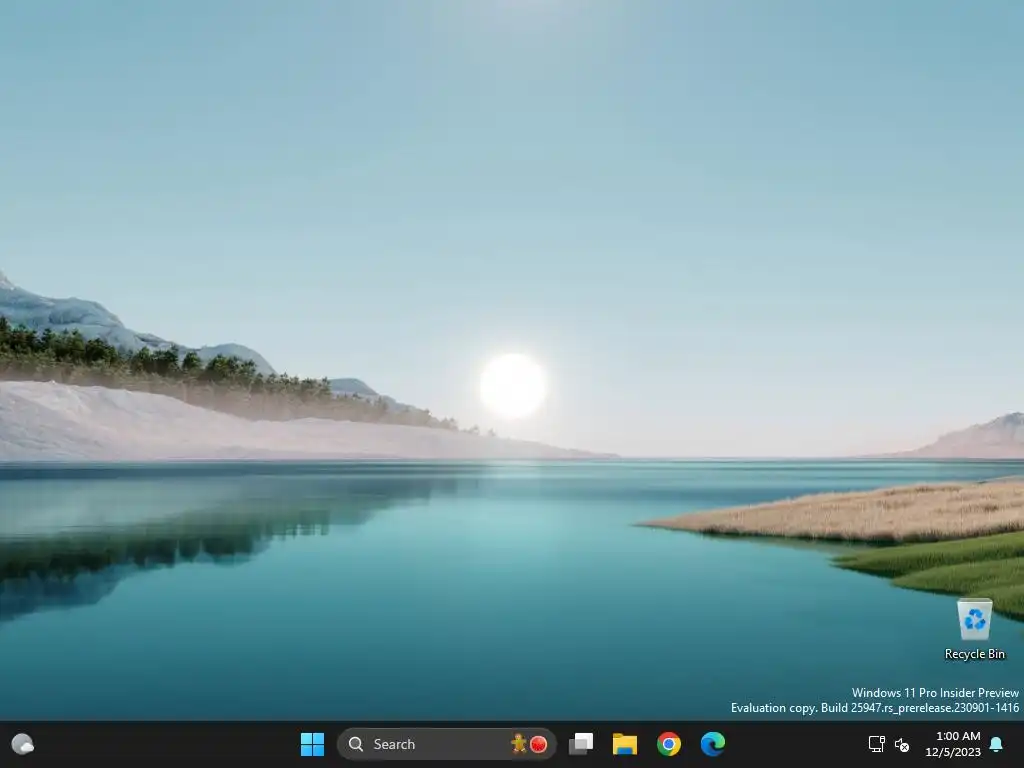This screenshot has height=768, width=1024.
Task: Select the Recycle Bin desktop icon
Action: tap(974, 629)
